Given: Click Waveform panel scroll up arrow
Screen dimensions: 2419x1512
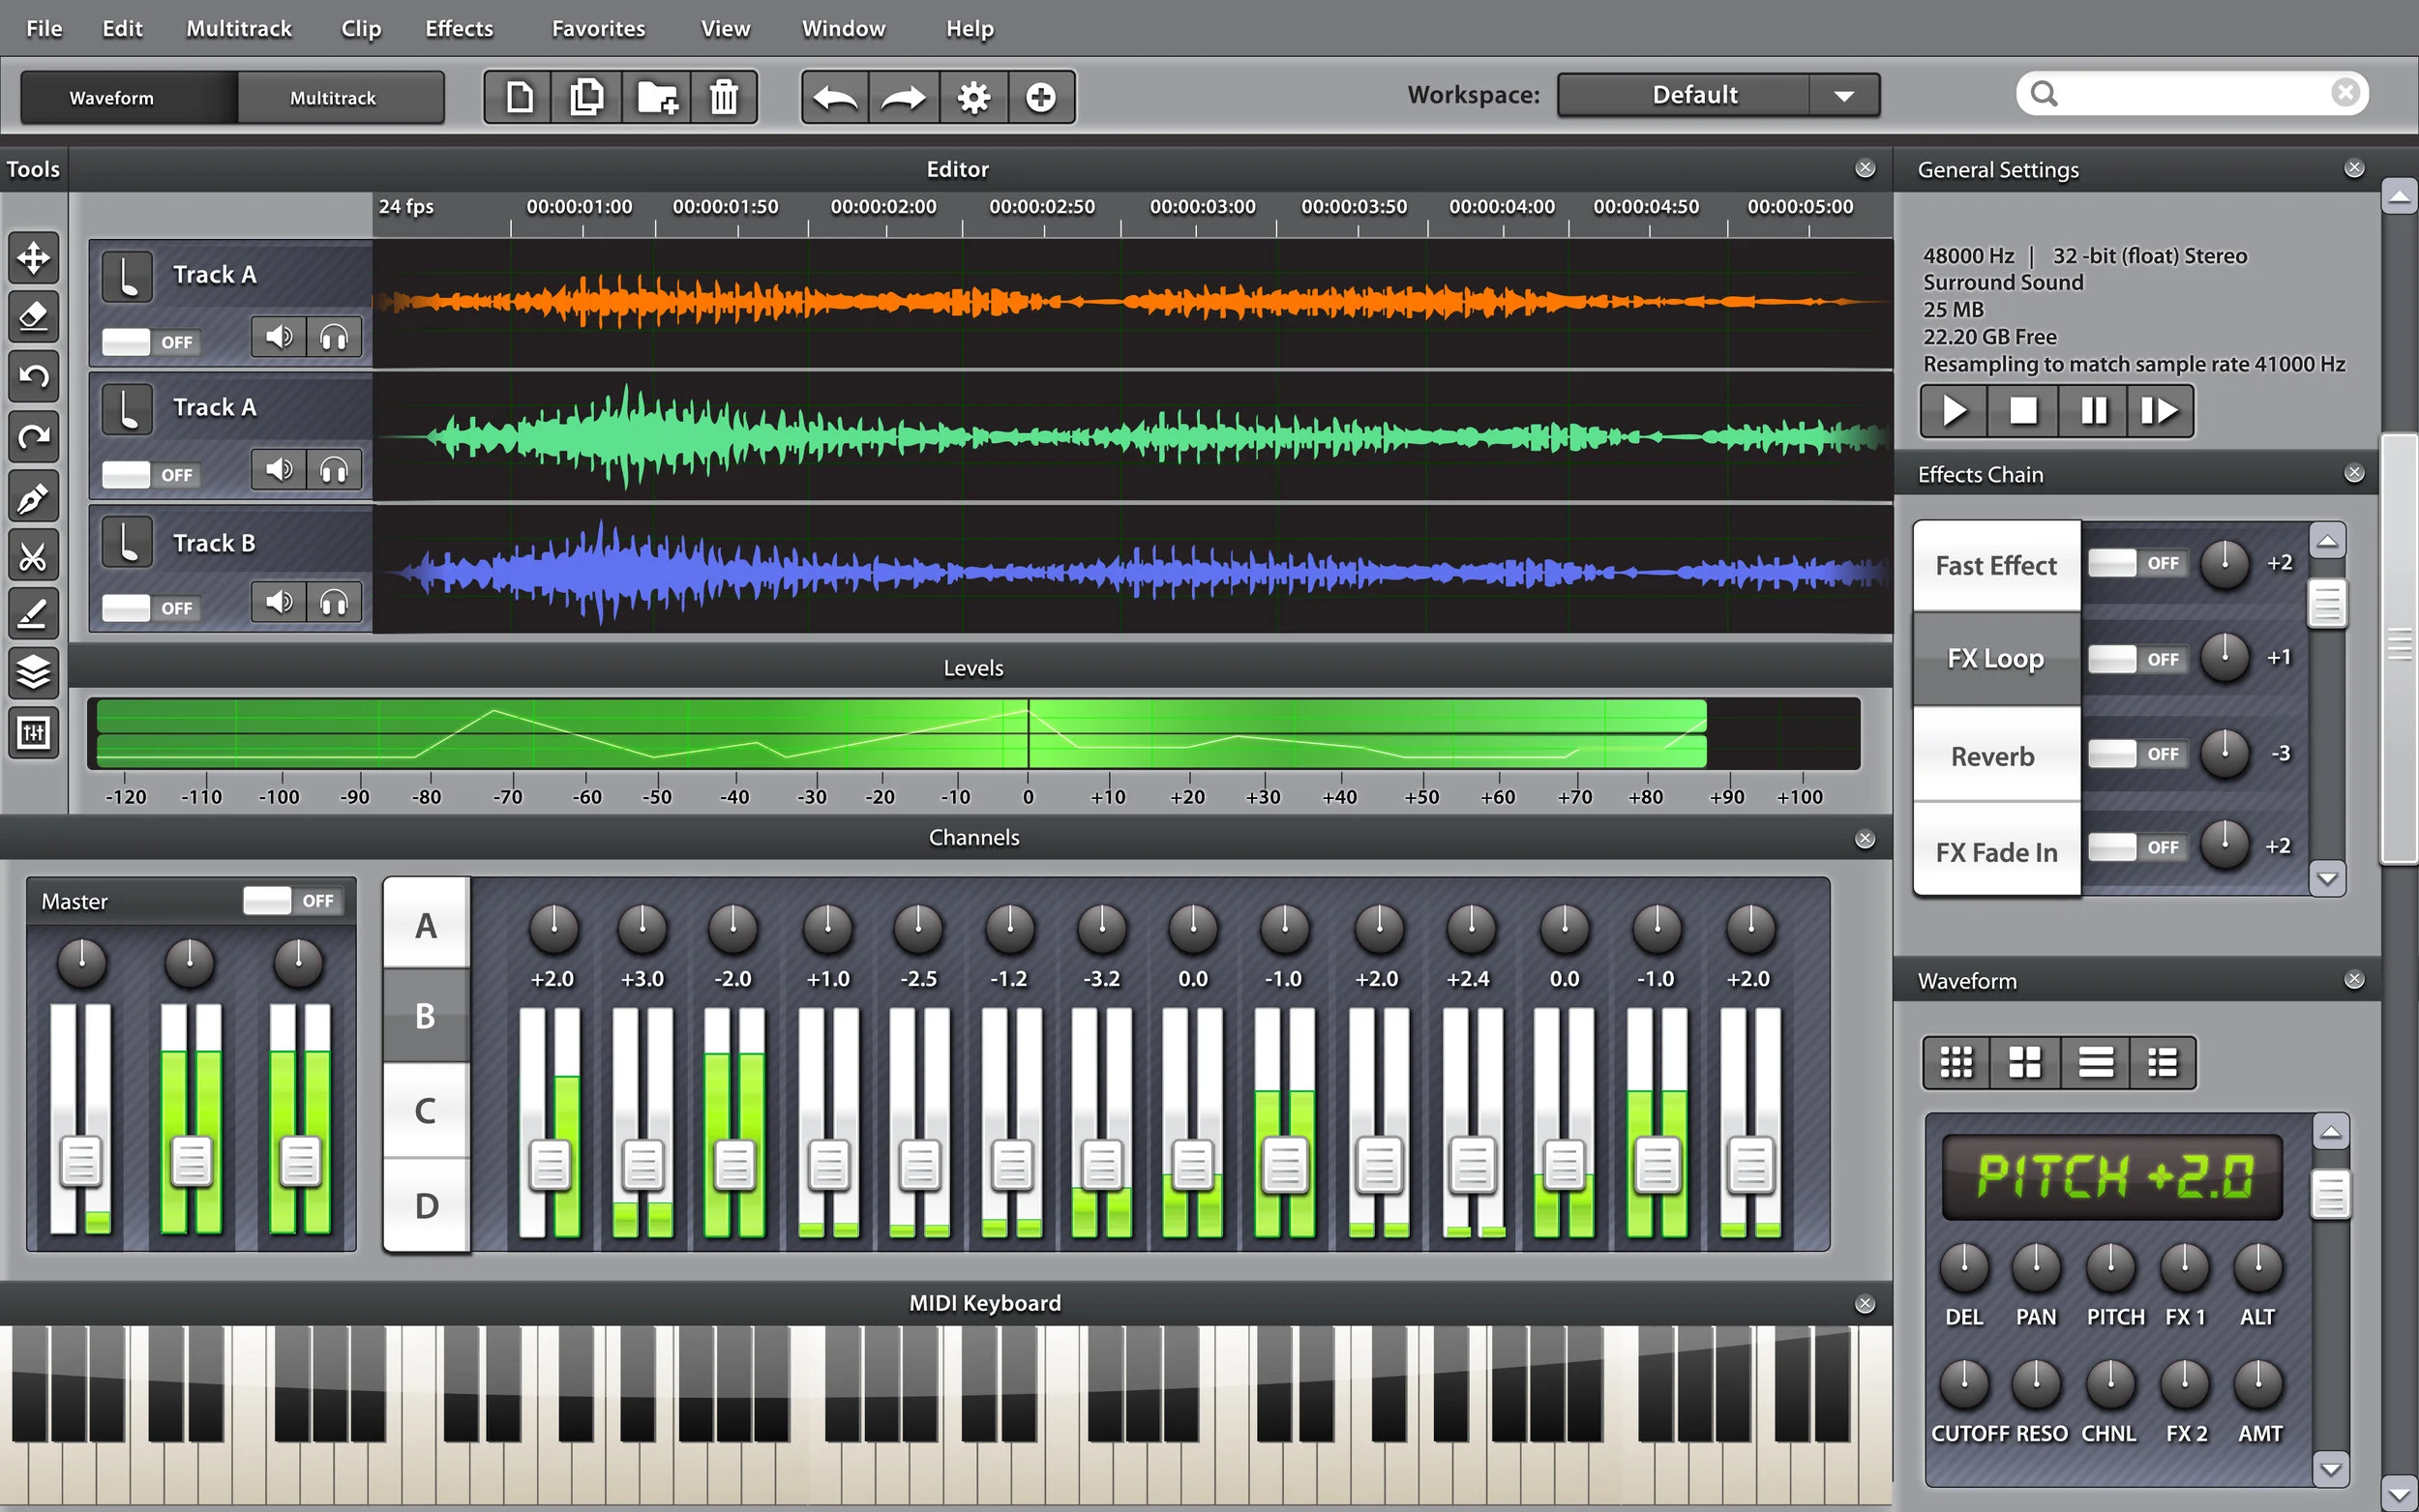Looking at the screenshot, I should tap(2330, 1132).
